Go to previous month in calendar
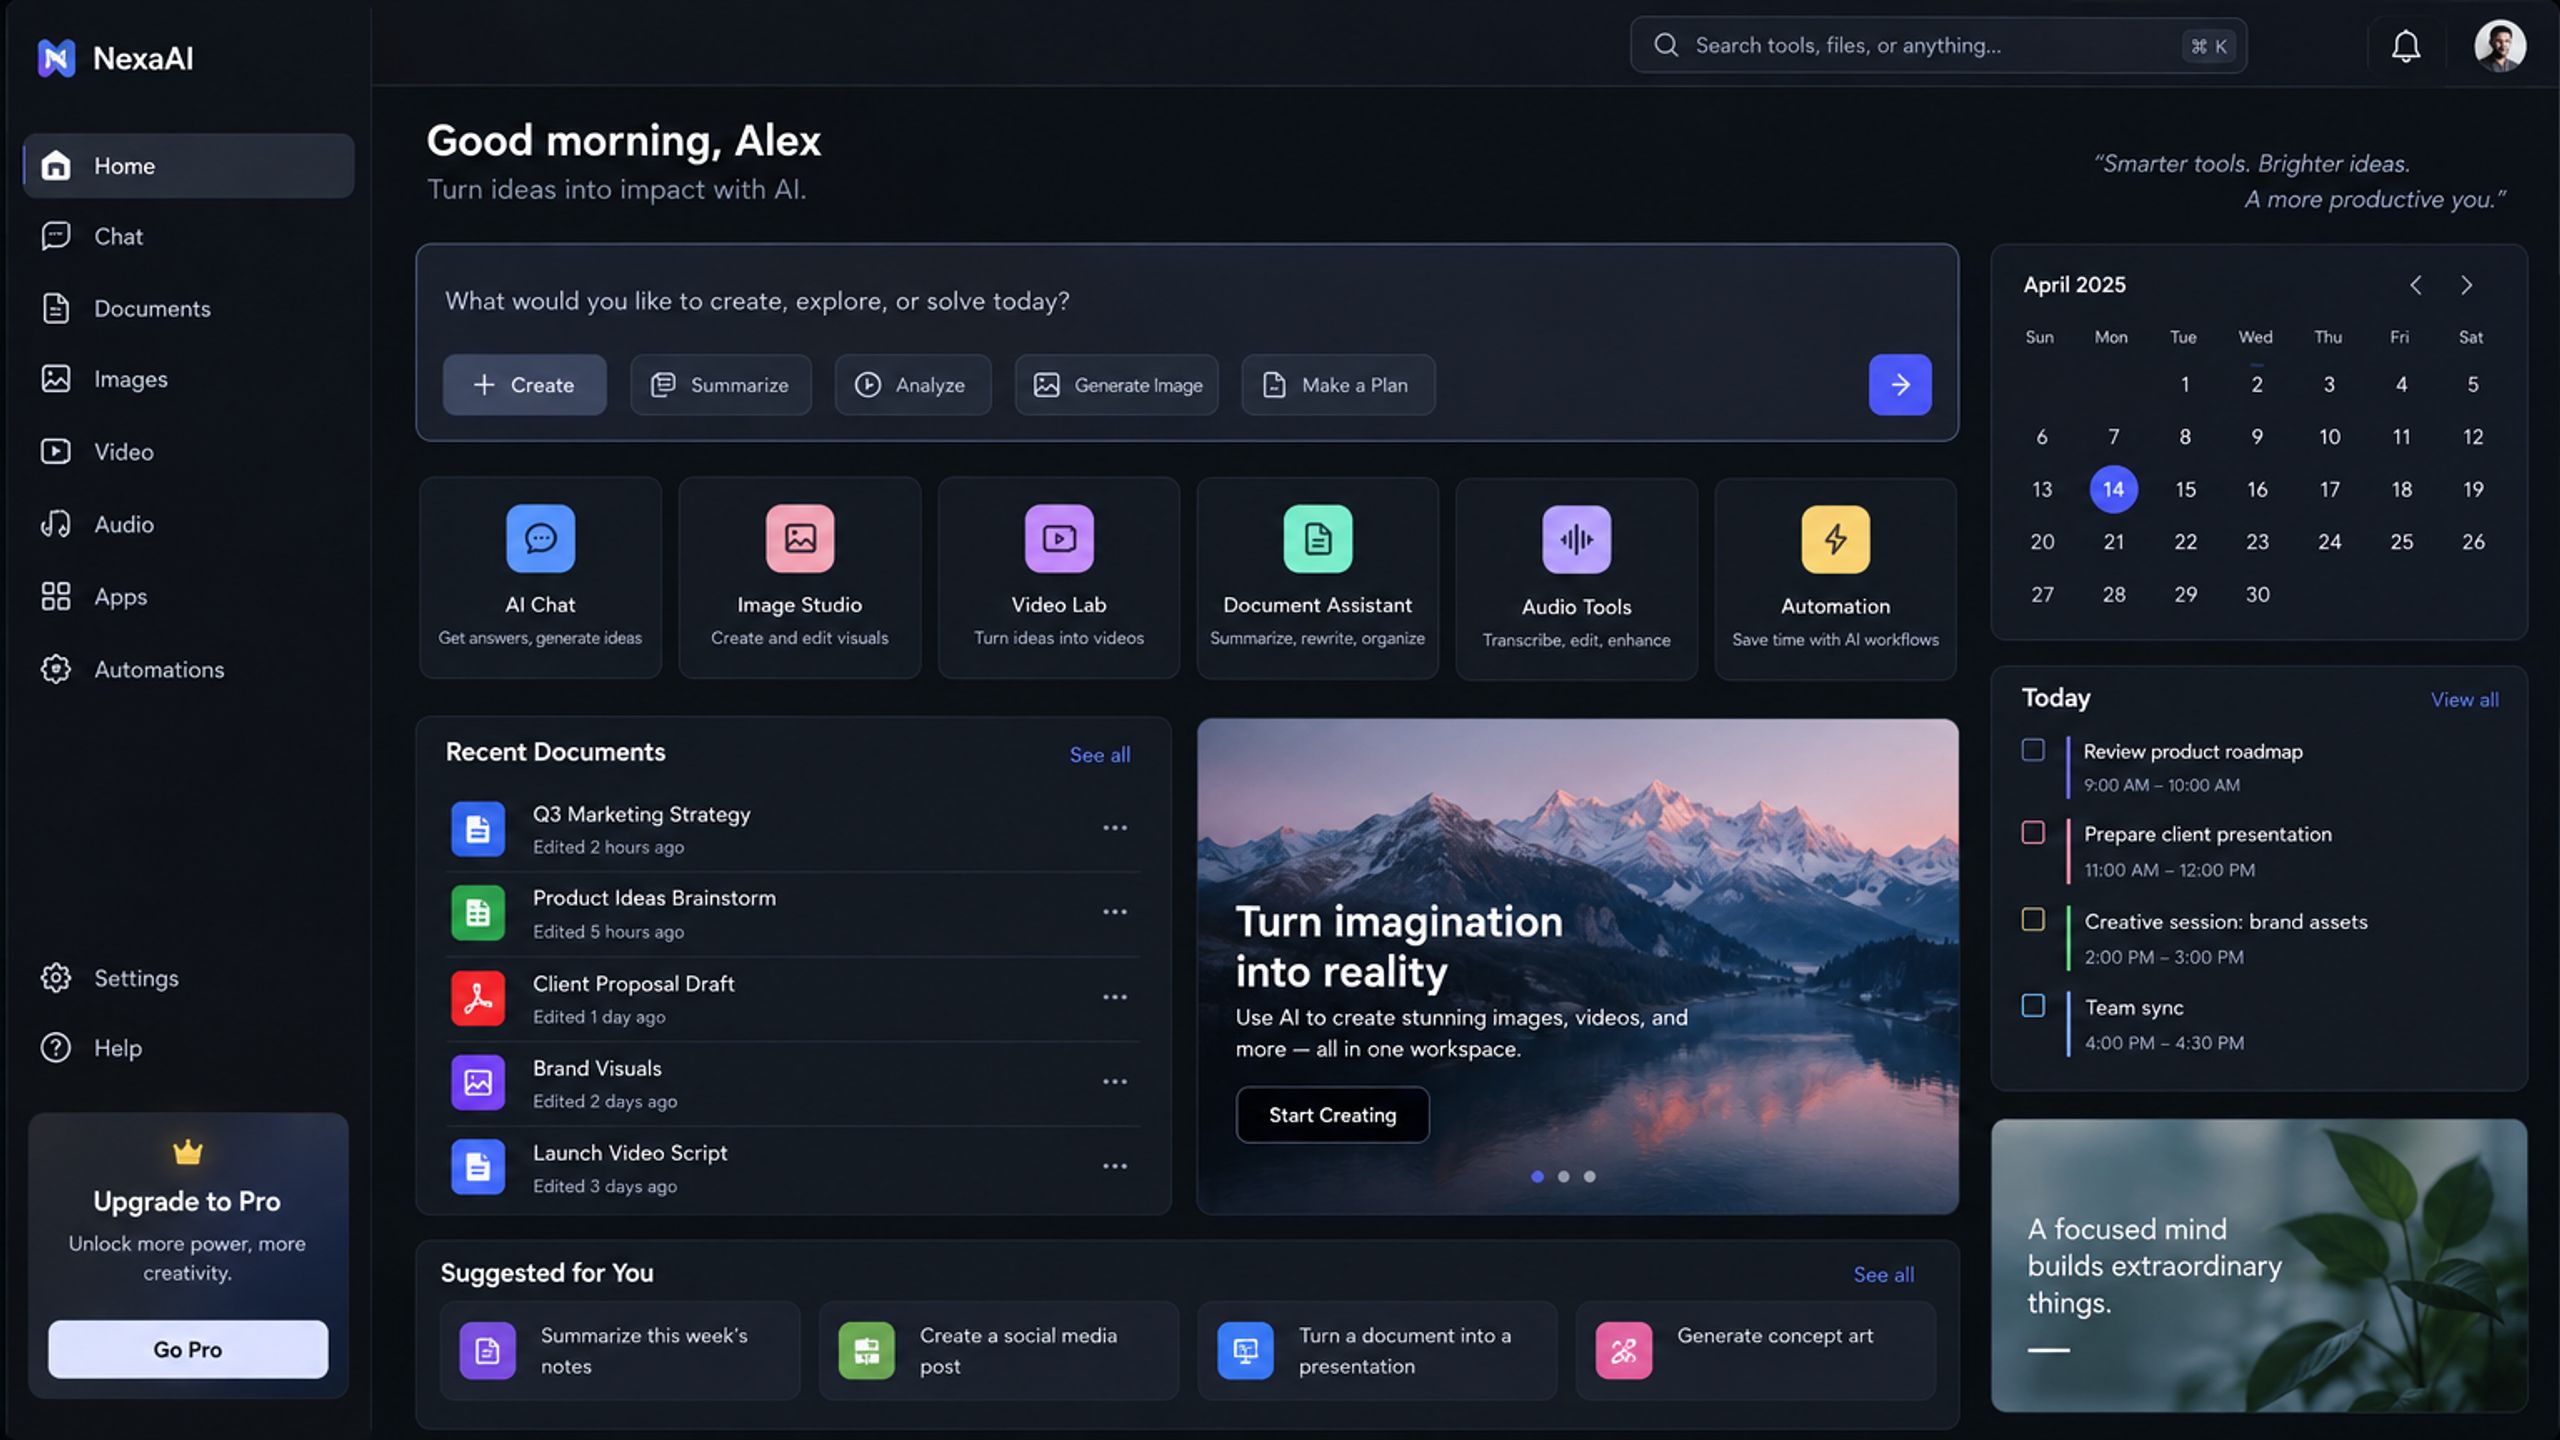The height and width of the screenshot is (1440, 2560). click(2415, 285)
